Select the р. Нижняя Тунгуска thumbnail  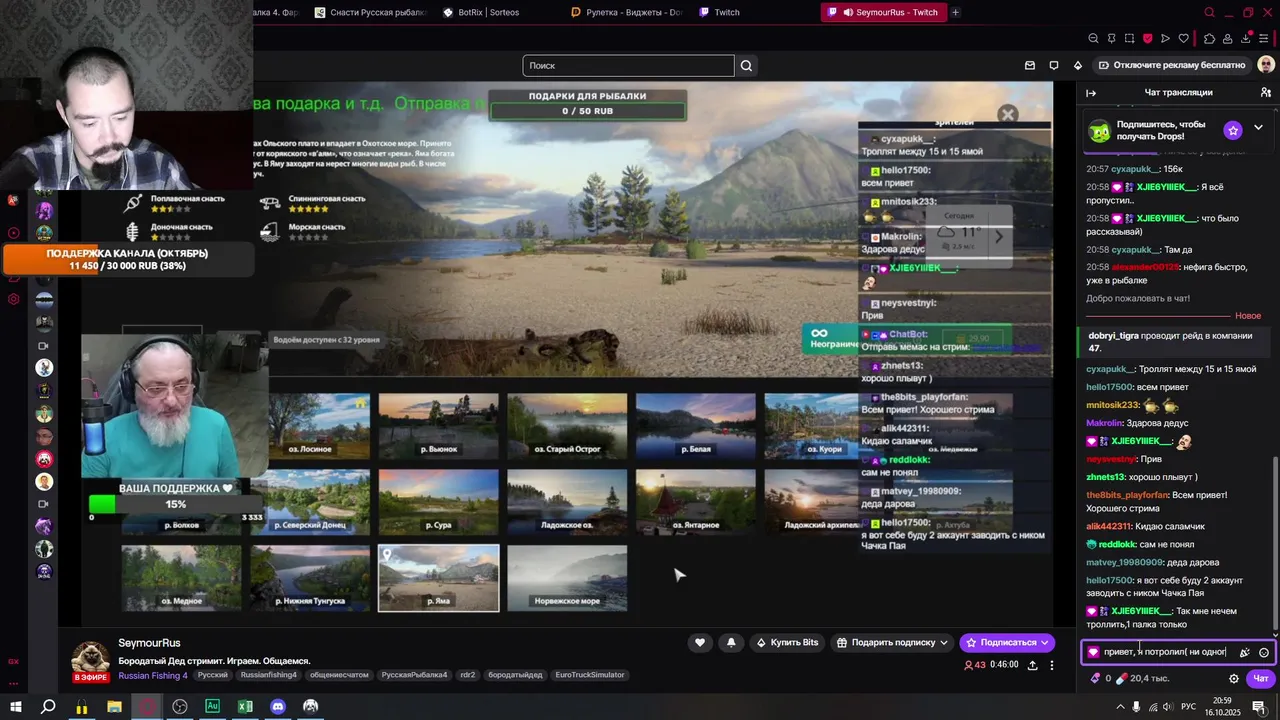(310, 577)
